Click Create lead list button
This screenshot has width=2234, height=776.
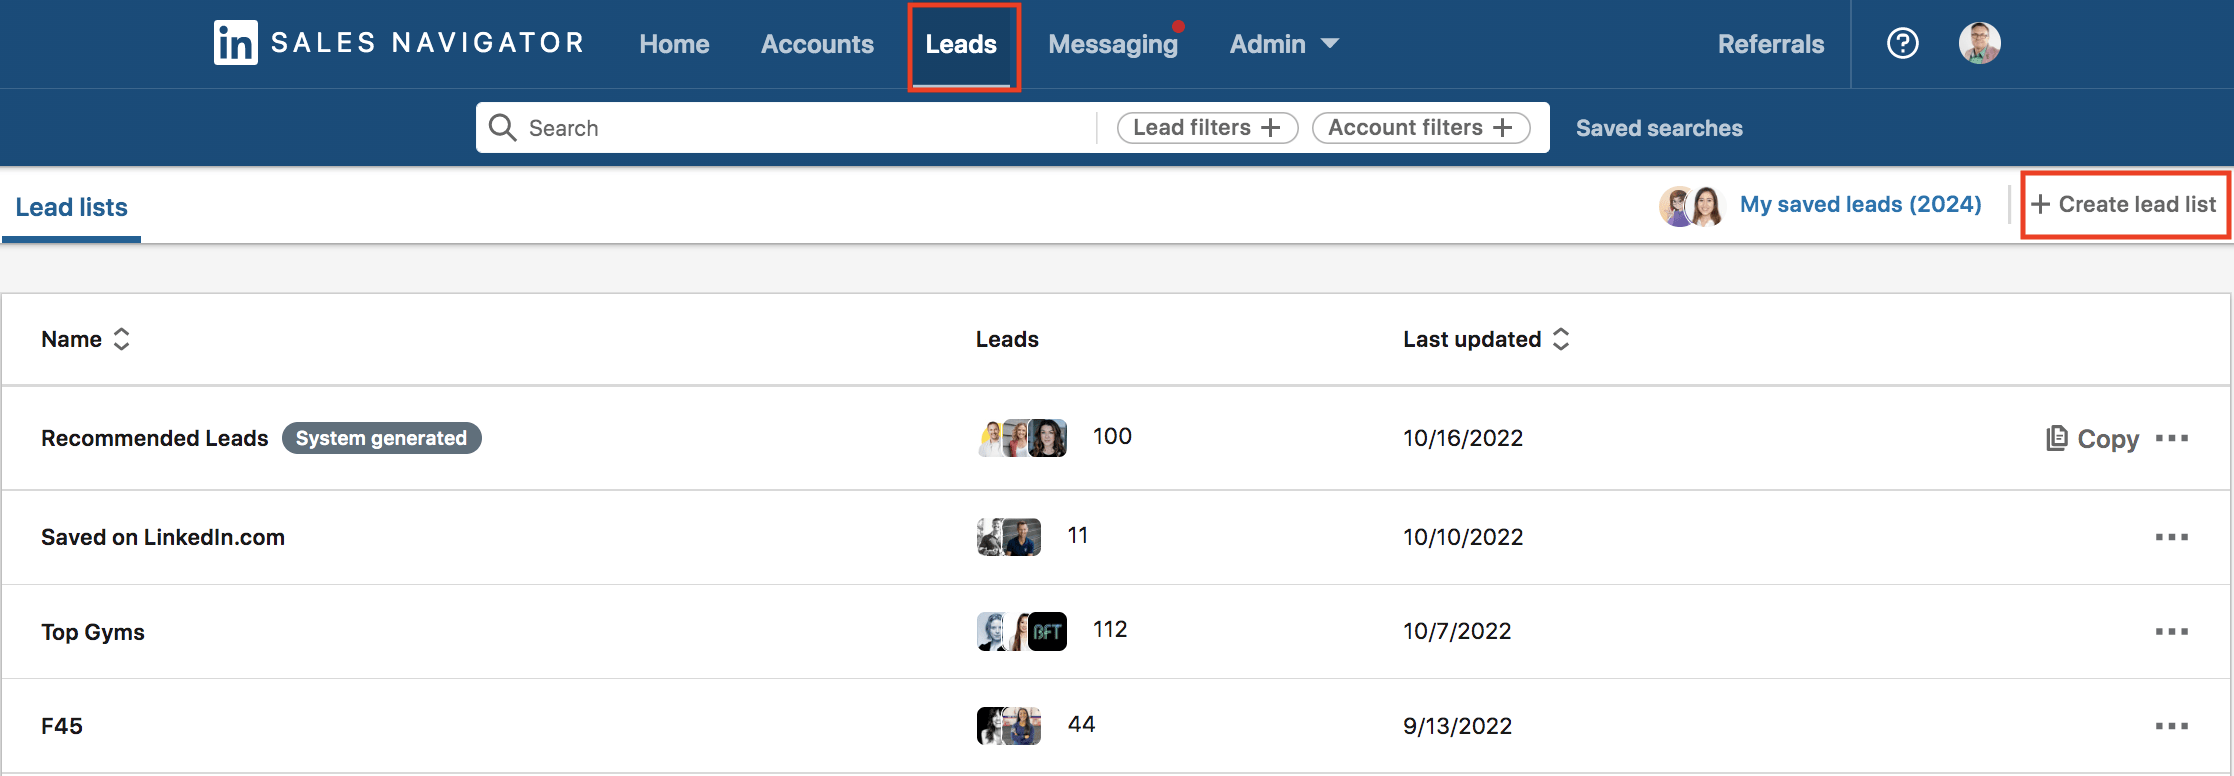point(2124,204)
